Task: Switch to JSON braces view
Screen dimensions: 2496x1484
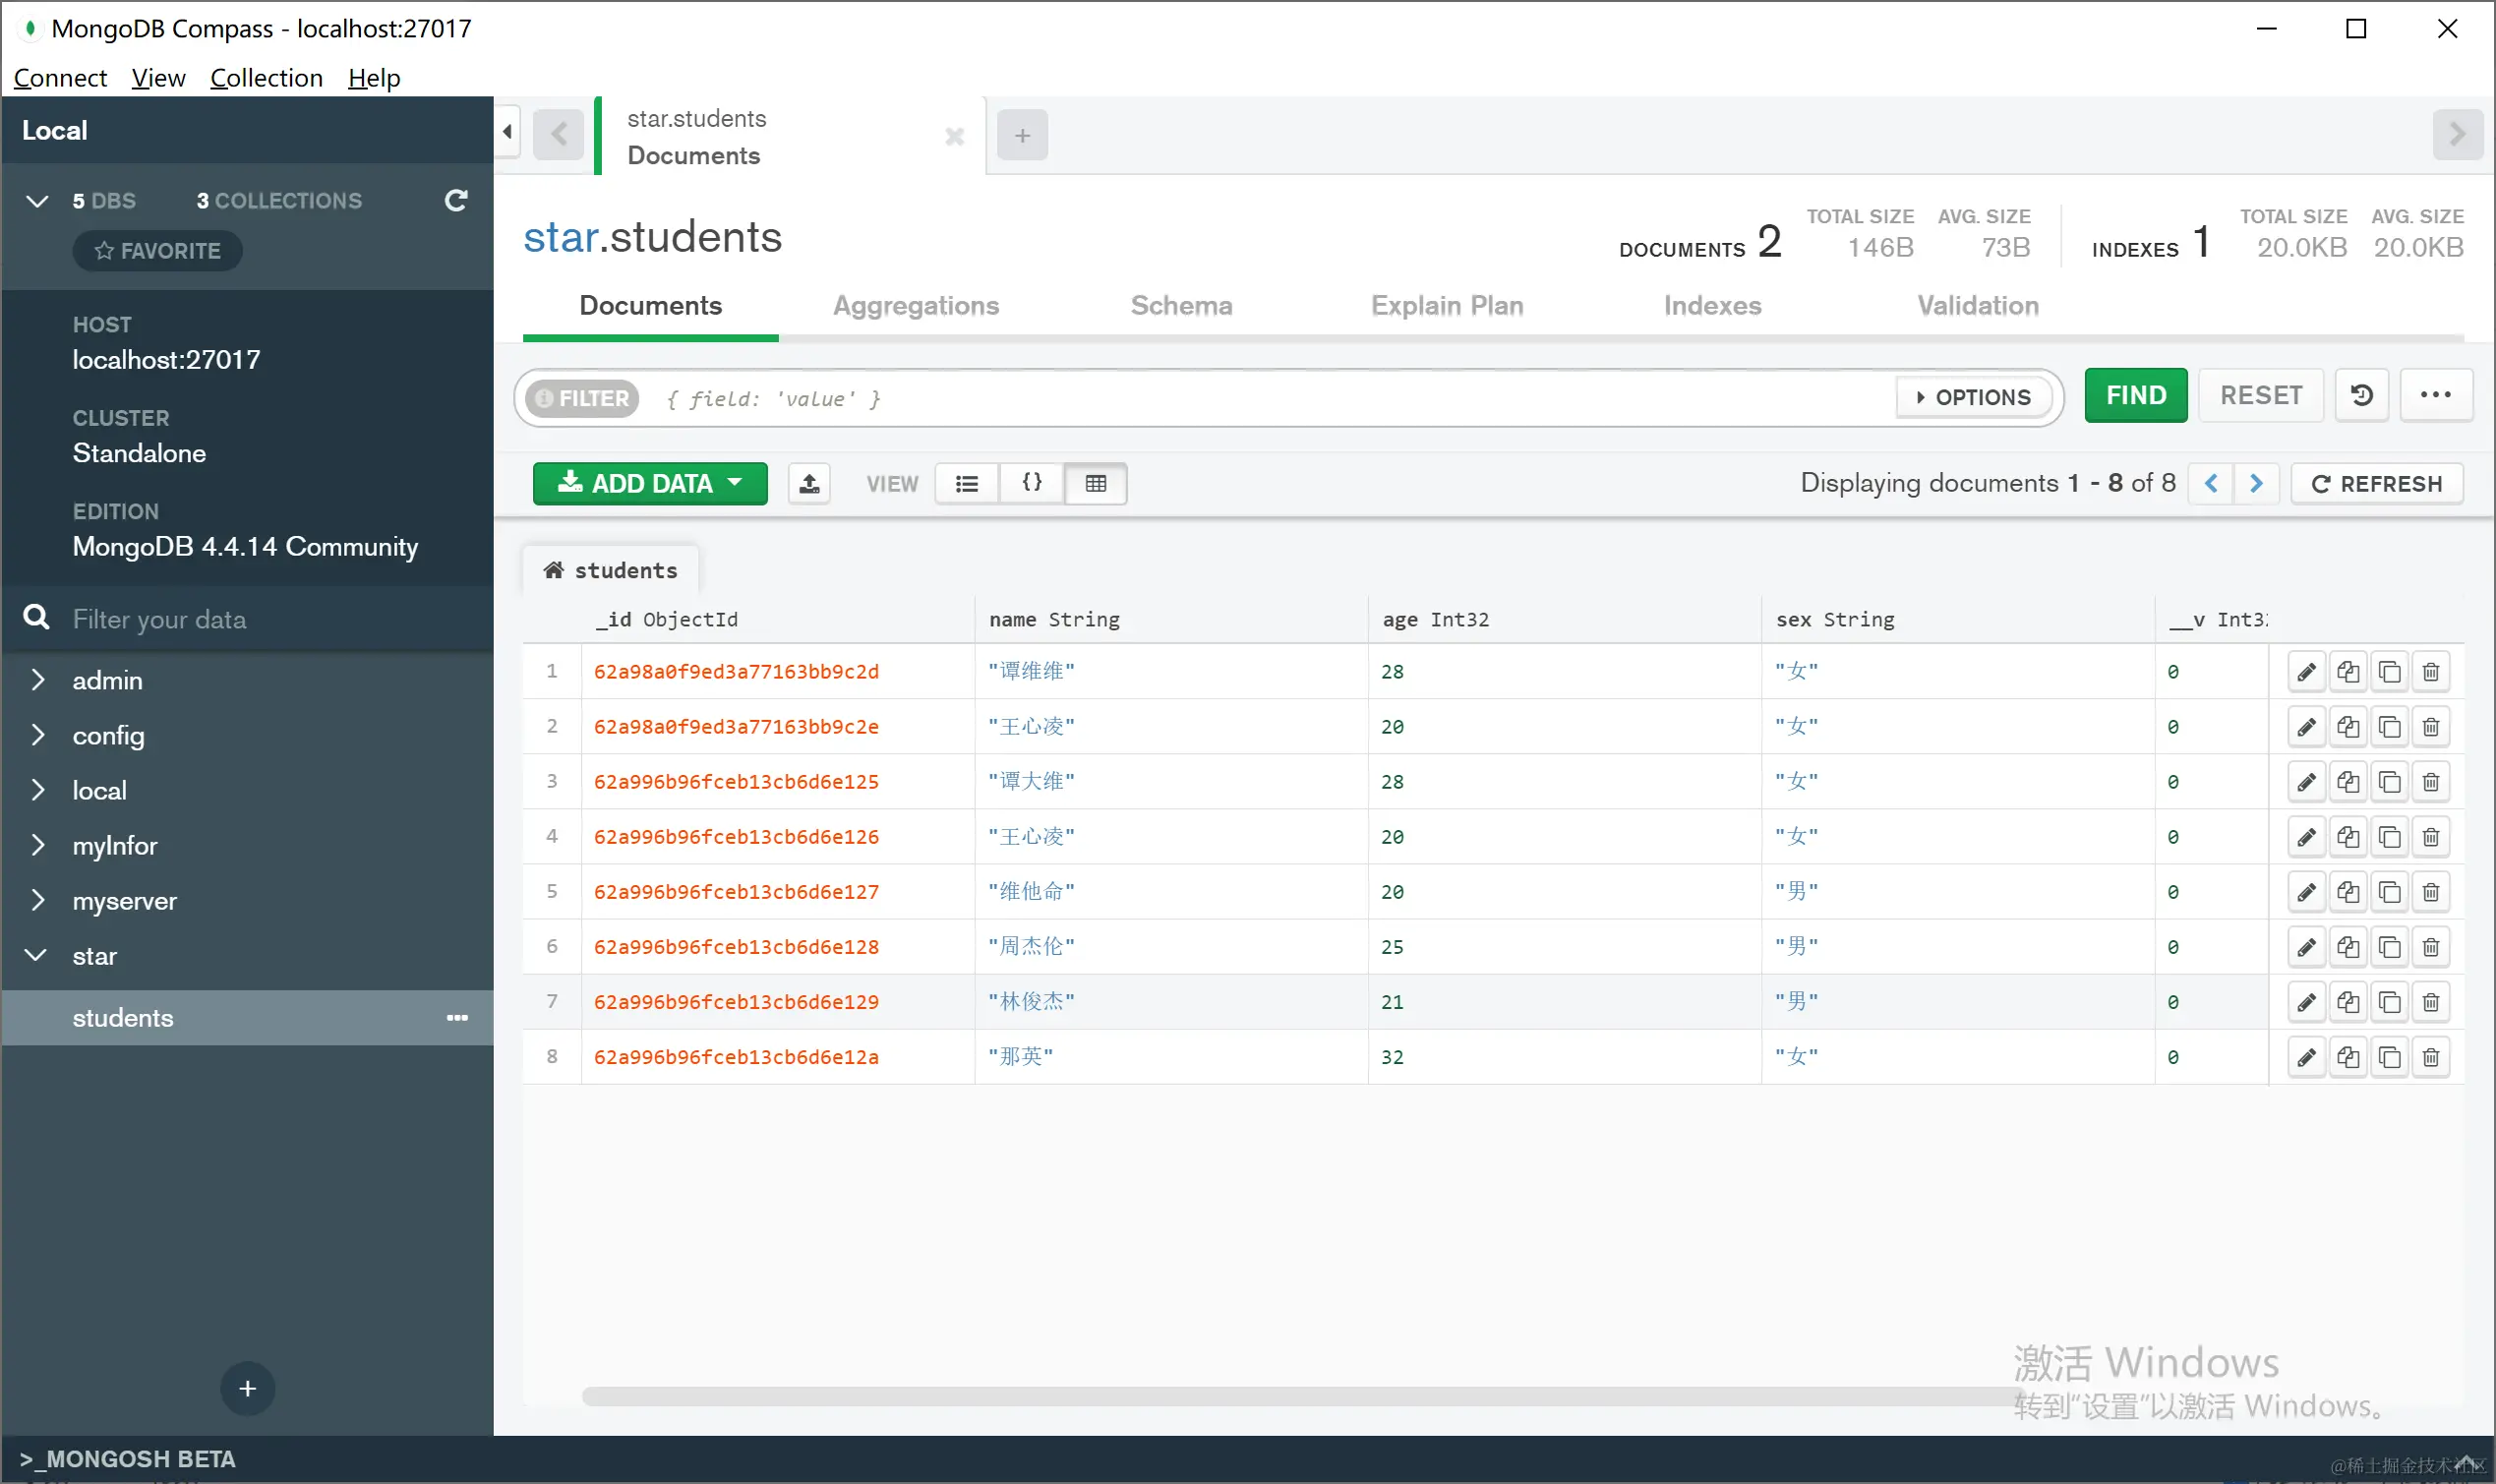Action: pos(1031,484)
